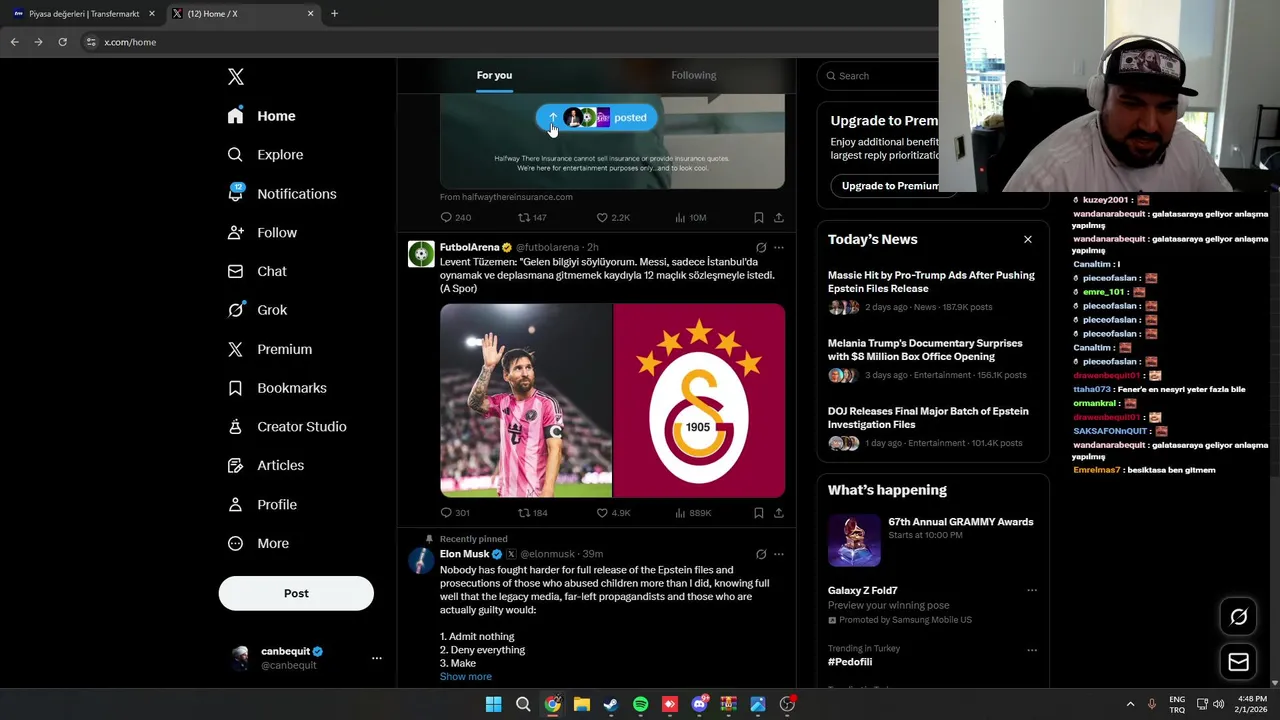The height and width of the screenshot is (720, 1280).
Task: Open canbequit account switcher ellipsis
Action: coord(377,658)
